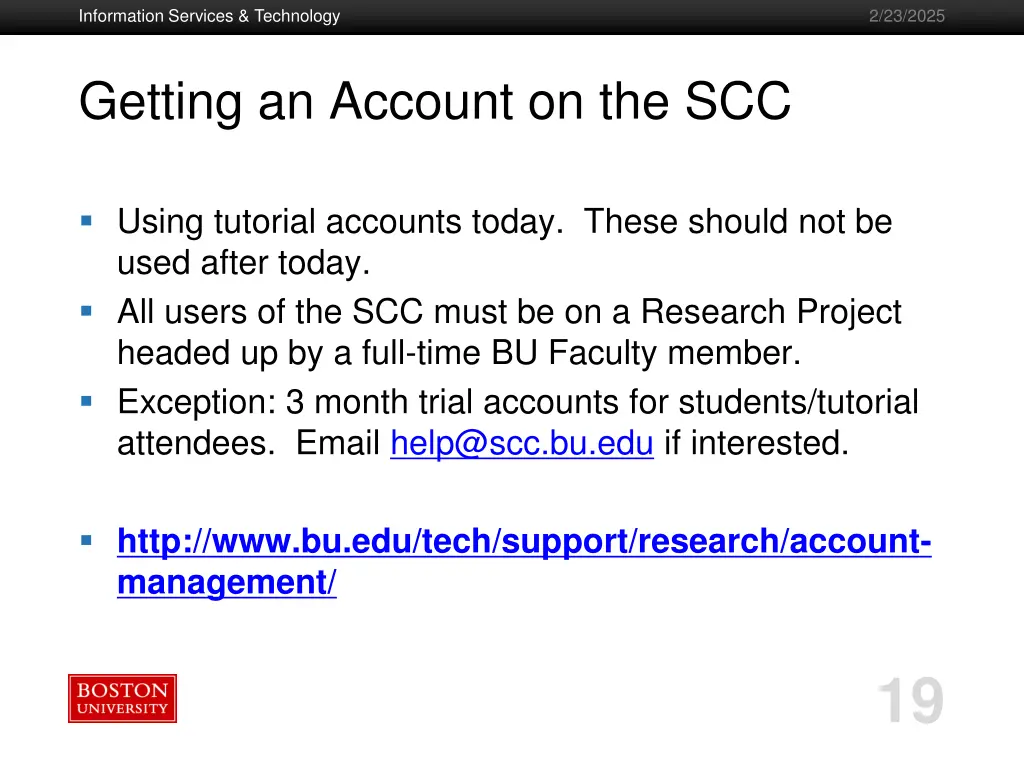Click the date 2/23/2025 in the header
The width and height of the screenshot is (1024, 768).
point(906,16)
